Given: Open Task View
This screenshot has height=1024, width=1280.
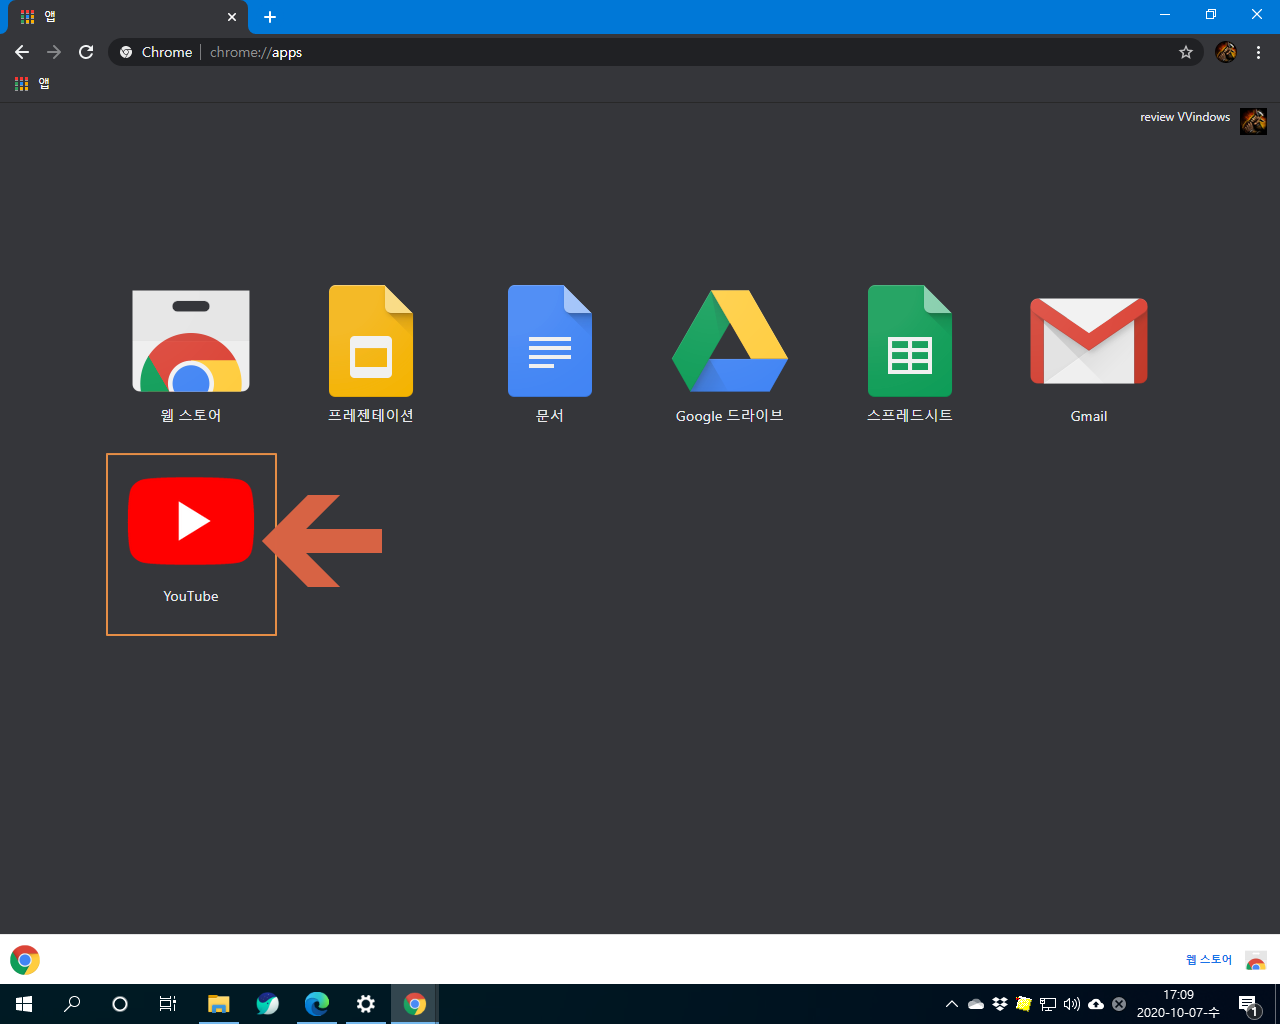Looking at the screenshot, I should 168,1004.
